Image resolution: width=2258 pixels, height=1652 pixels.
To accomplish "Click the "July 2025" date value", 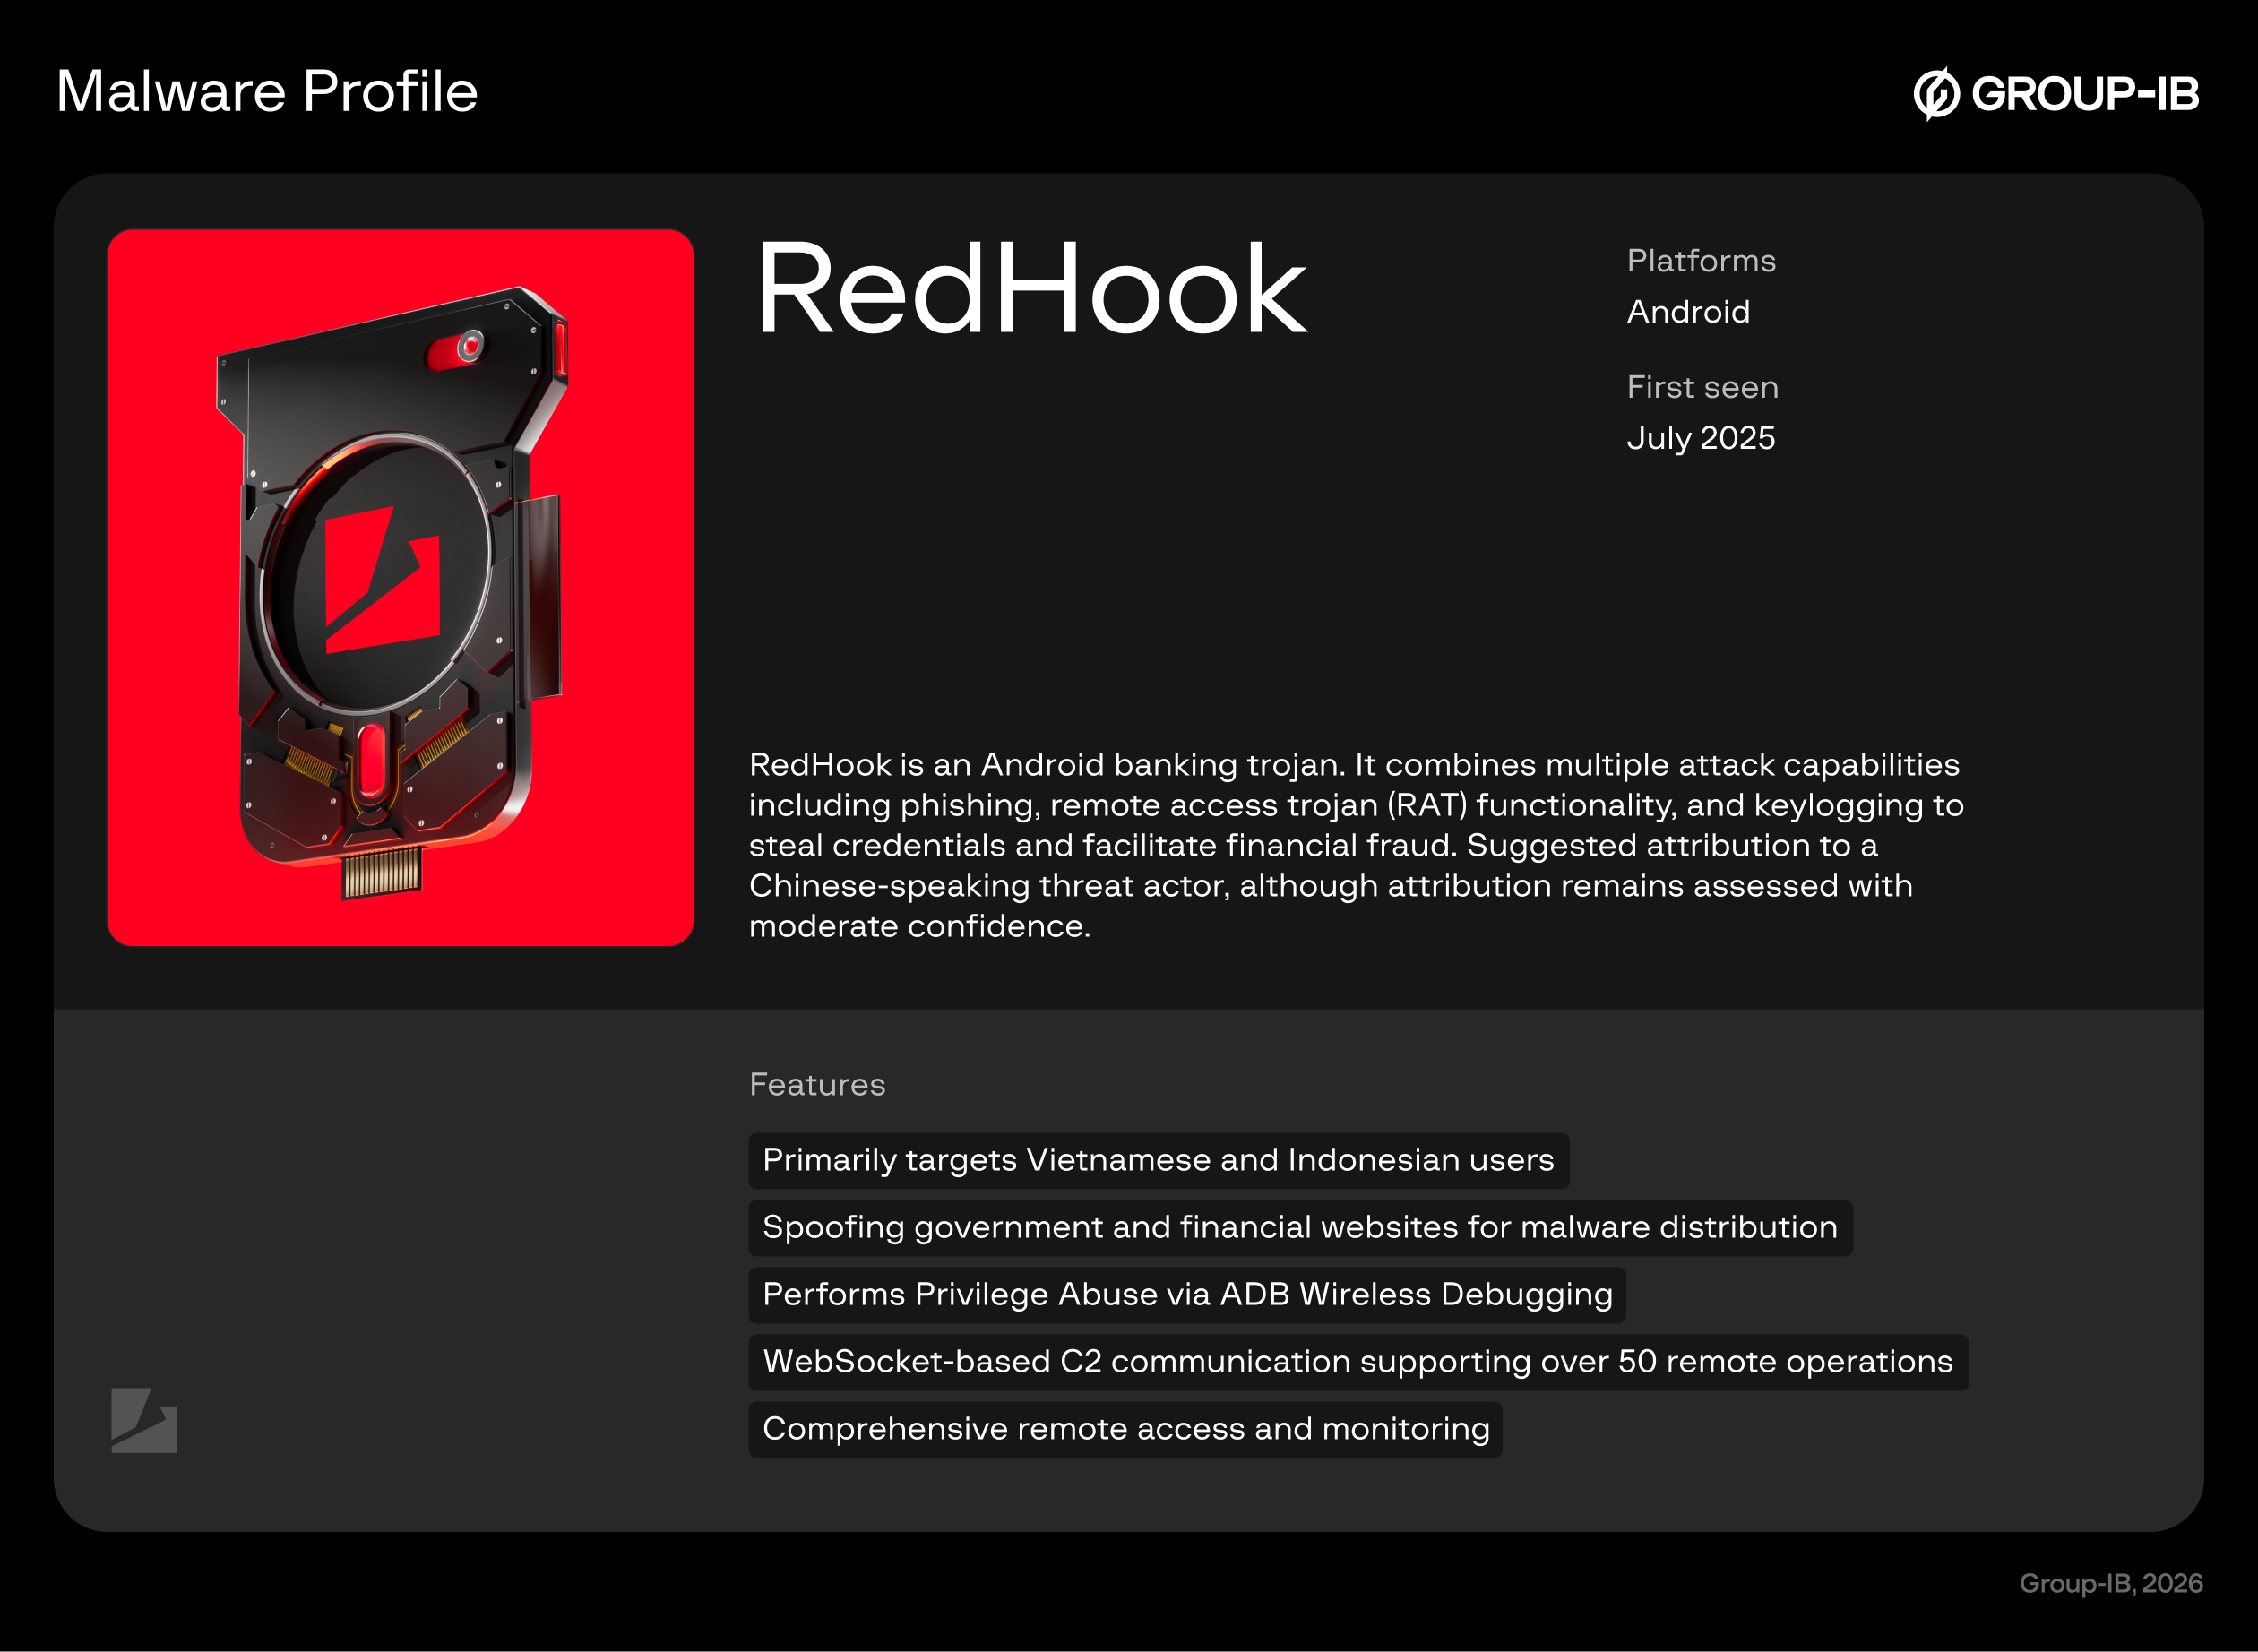I will point(1701,438).
